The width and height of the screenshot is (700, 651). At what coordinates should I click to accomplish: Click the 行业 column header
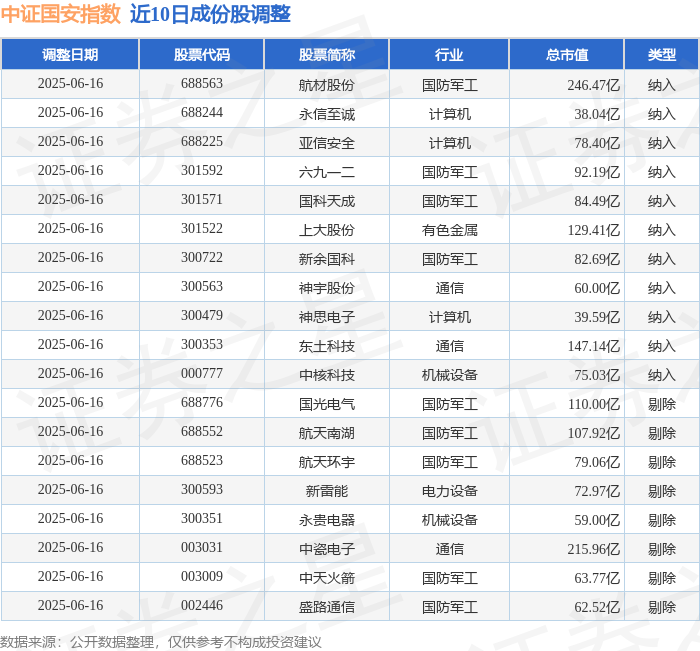pyautogui.click(x=449, y=54)
